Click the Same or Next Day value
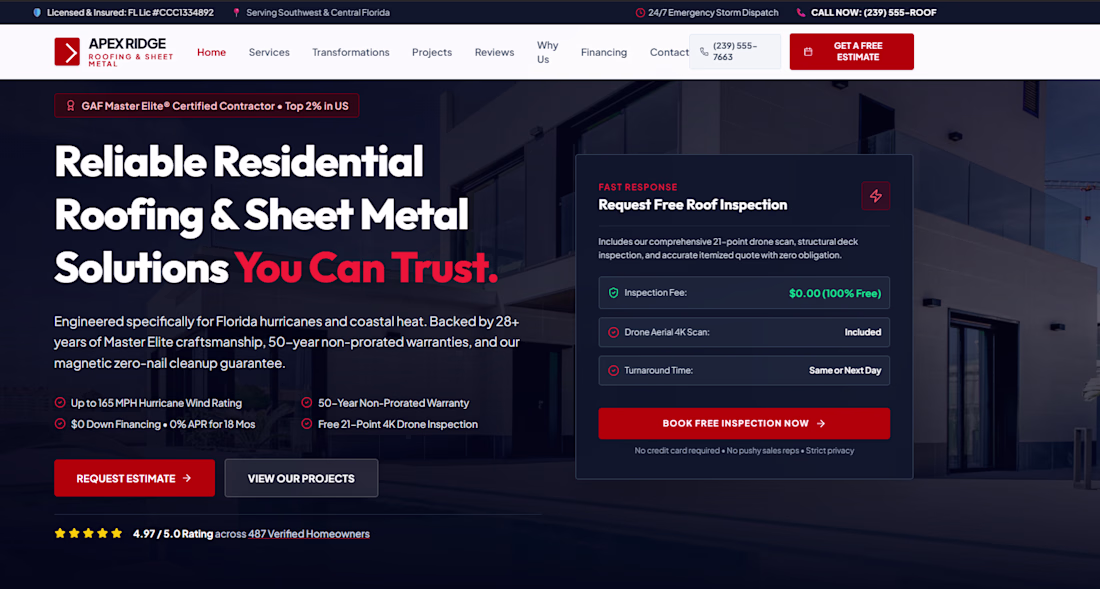Image resolution: width=1100 pixels, height=589 pixels. 845,370
